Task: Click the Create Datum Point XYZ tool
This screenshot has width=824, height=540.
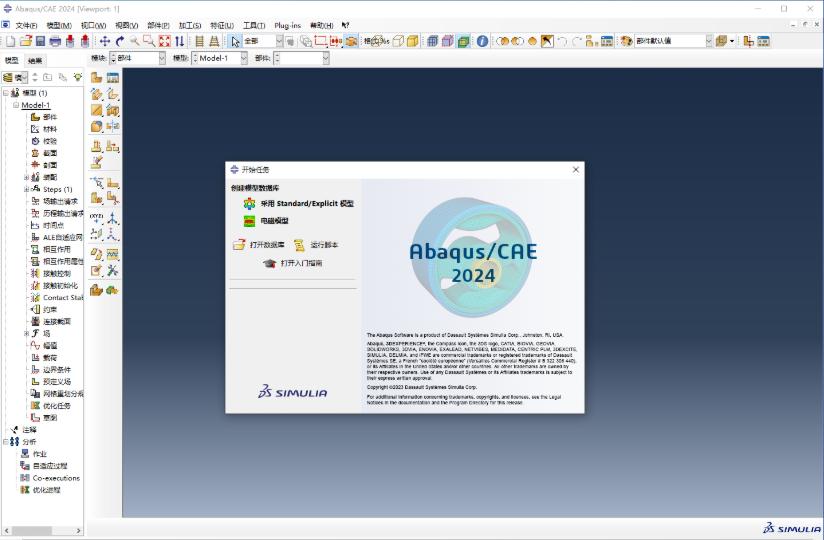Action: [x=97, y=218]
